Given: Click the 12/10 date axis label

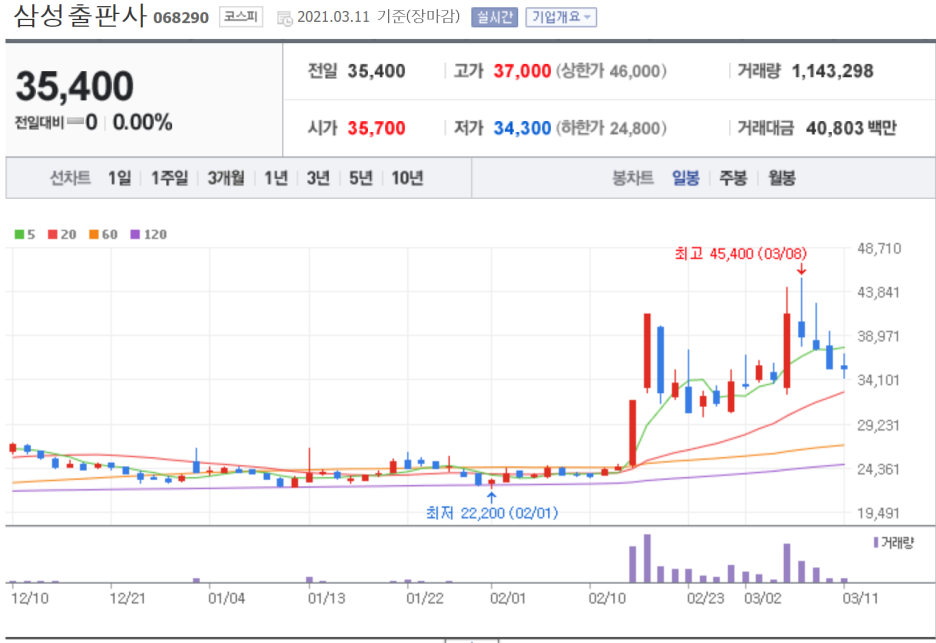Looking at the screenshot, I should tap(30, 598).
